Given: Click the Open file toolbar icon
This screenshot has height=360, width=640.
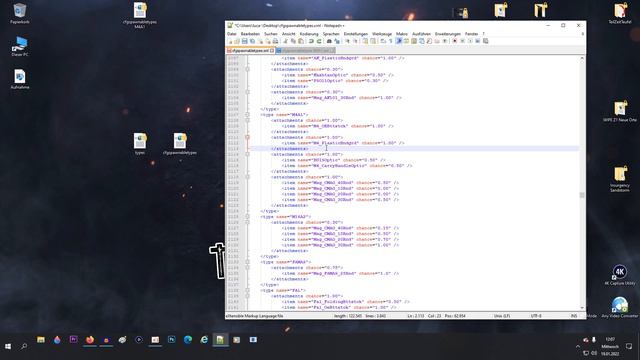Looking at the screenshot, I should pos(236,41).
